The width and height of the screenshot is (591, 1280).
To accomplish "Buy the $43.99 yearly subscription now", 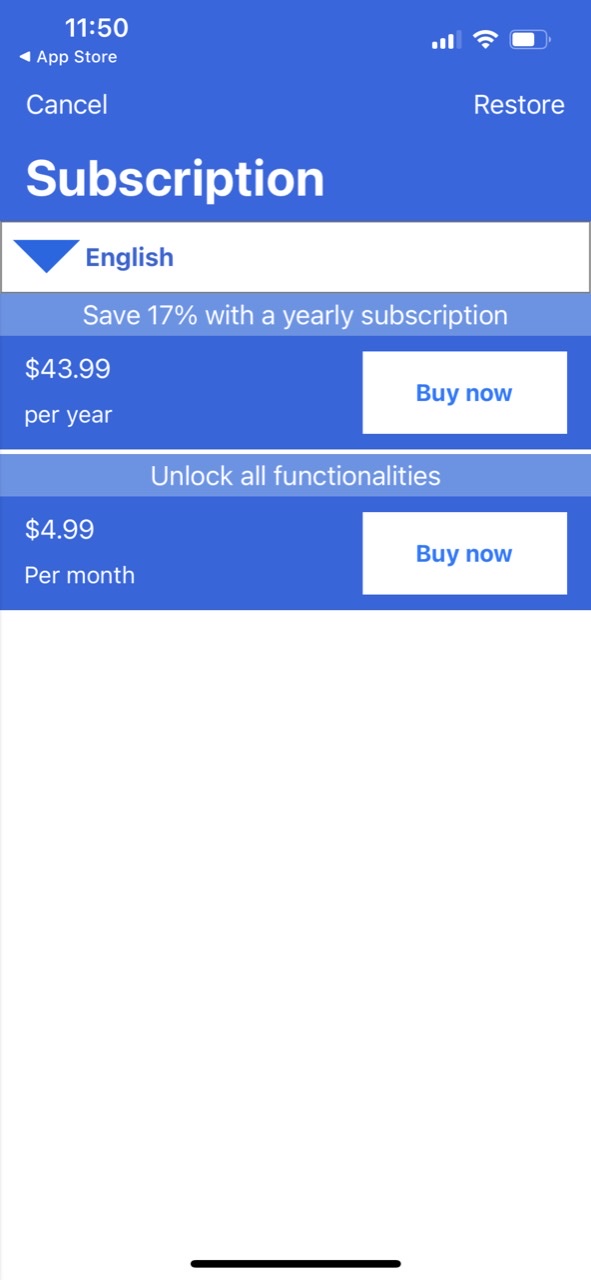I will pyautogui.click(x=464, y=393).
